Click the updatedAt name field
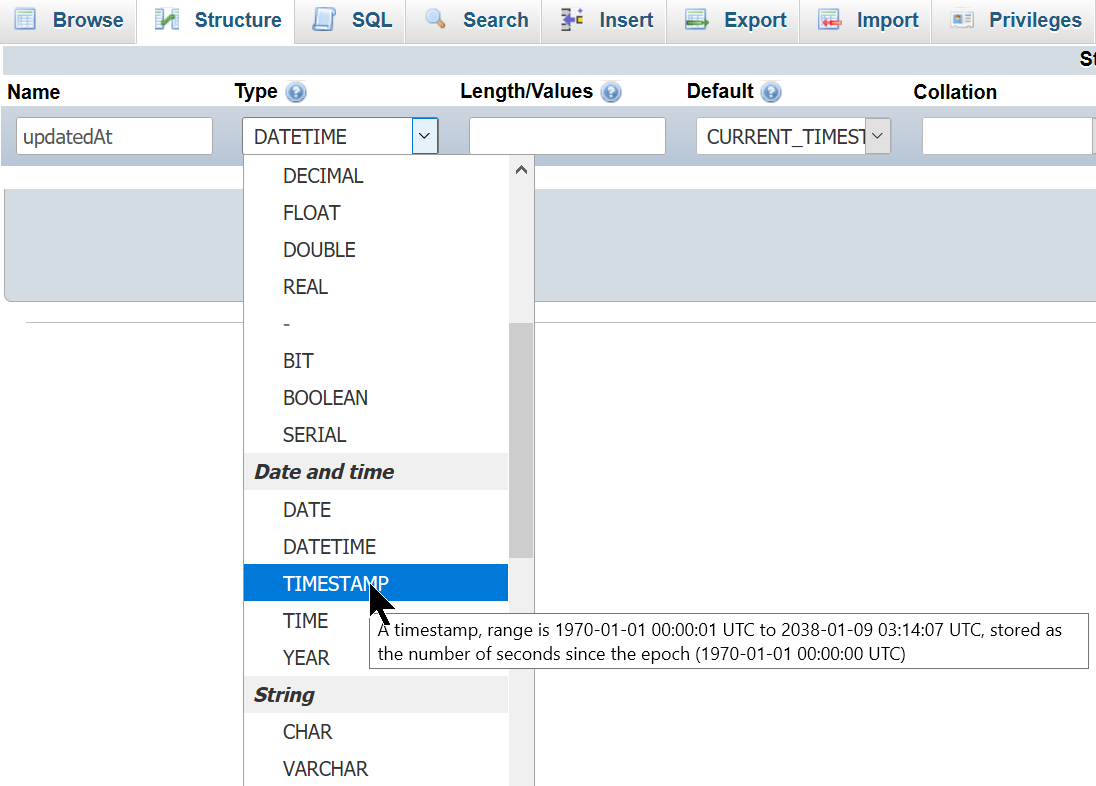 [x=113, y=136]
